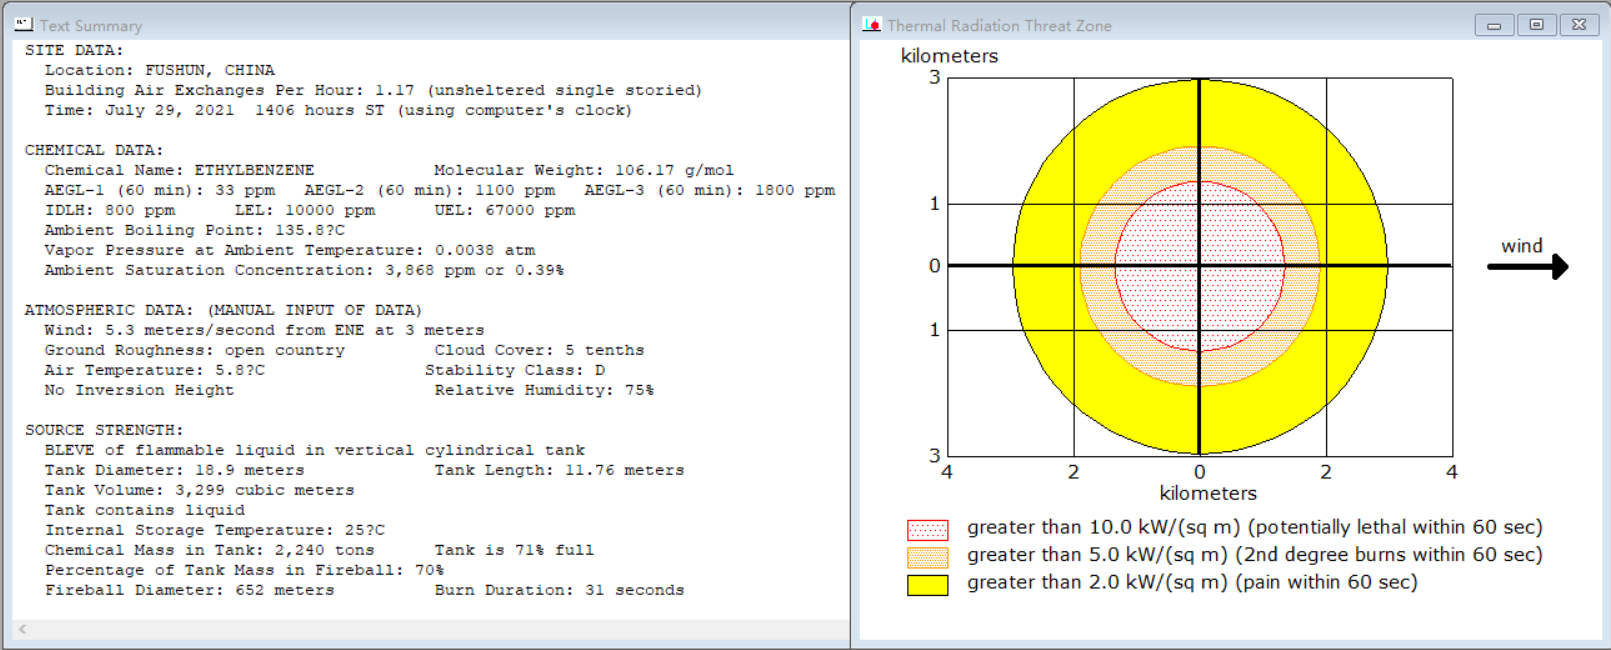Click 'Stability Class: D' text
Viewport: 1611px width, 650px height.
pyautogui.click(x=514, y=370)
